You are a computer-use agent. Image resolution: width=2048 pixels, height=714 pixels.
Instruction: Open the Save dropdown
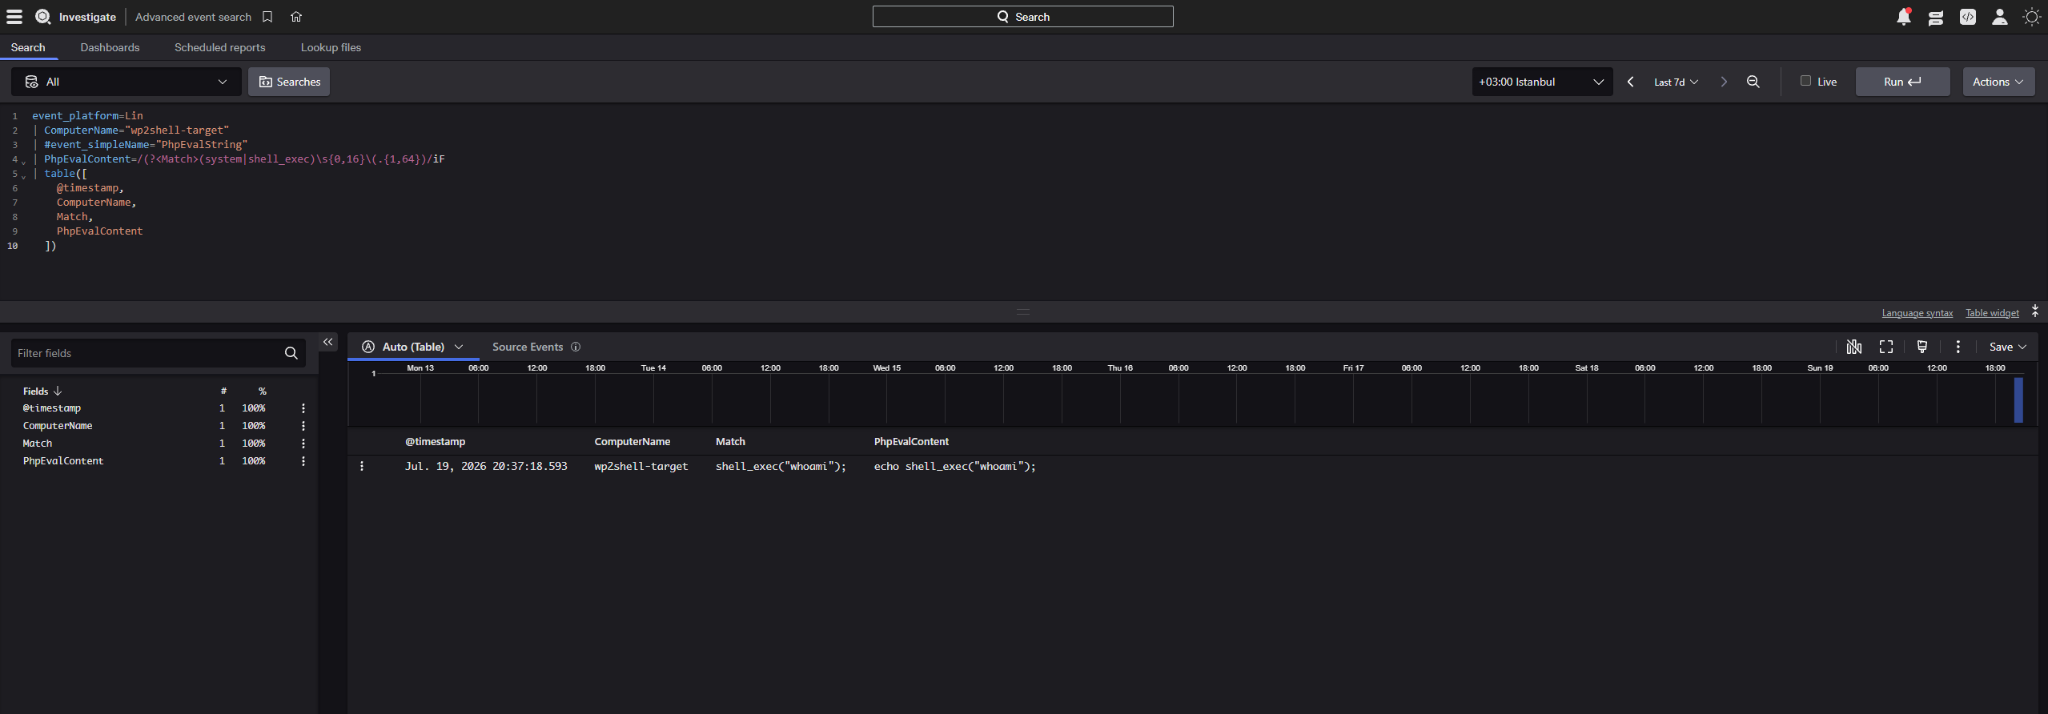[2007, 347]
